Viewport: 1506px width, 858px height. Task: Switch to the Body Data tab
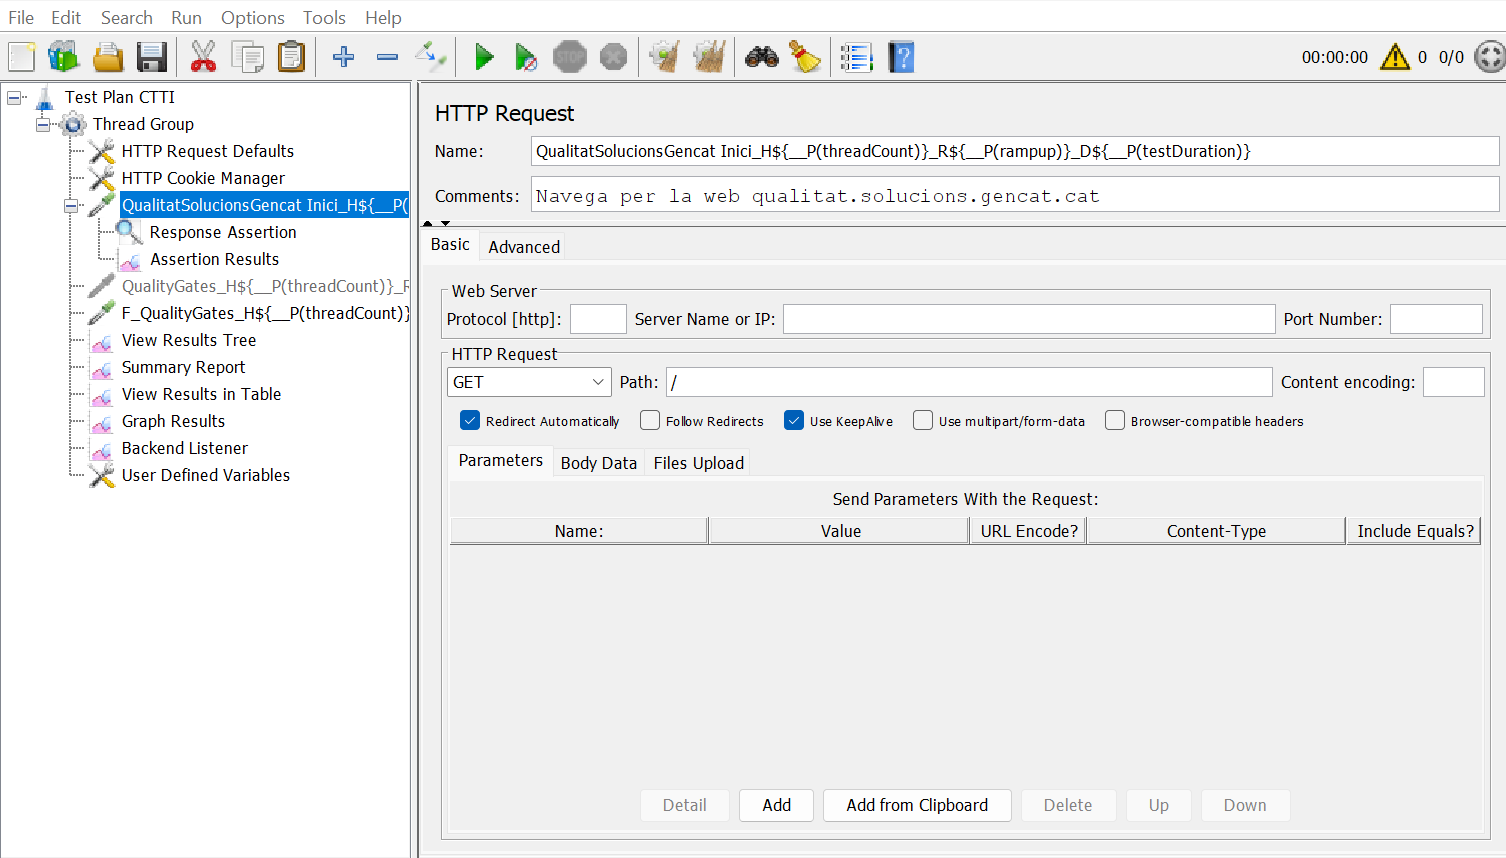599,463
